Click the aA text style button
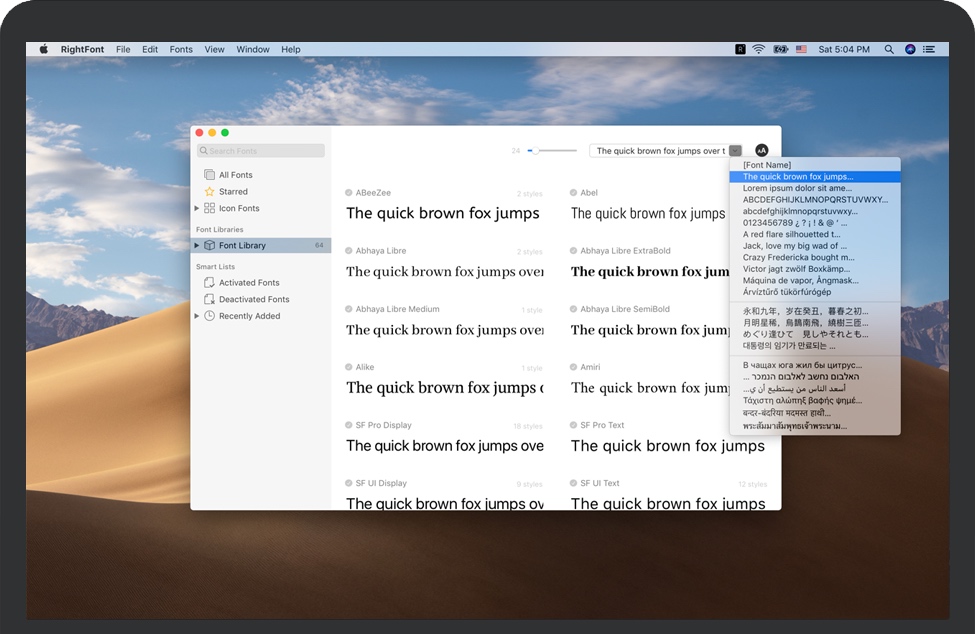The width and height of the screenshot is (975, 634). click(x=762, y=150)
